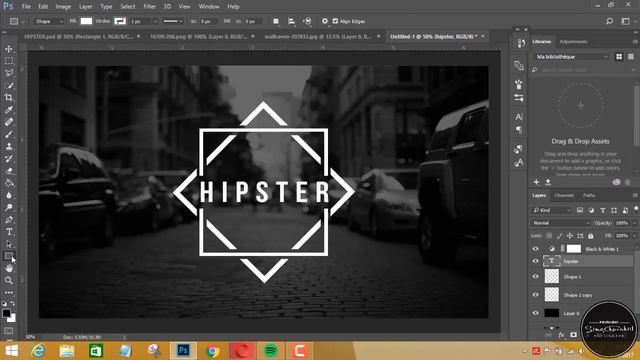Add layer style with fx button
Image resolution: width=640 pixels, height=360 pixels.
point(561,335)
